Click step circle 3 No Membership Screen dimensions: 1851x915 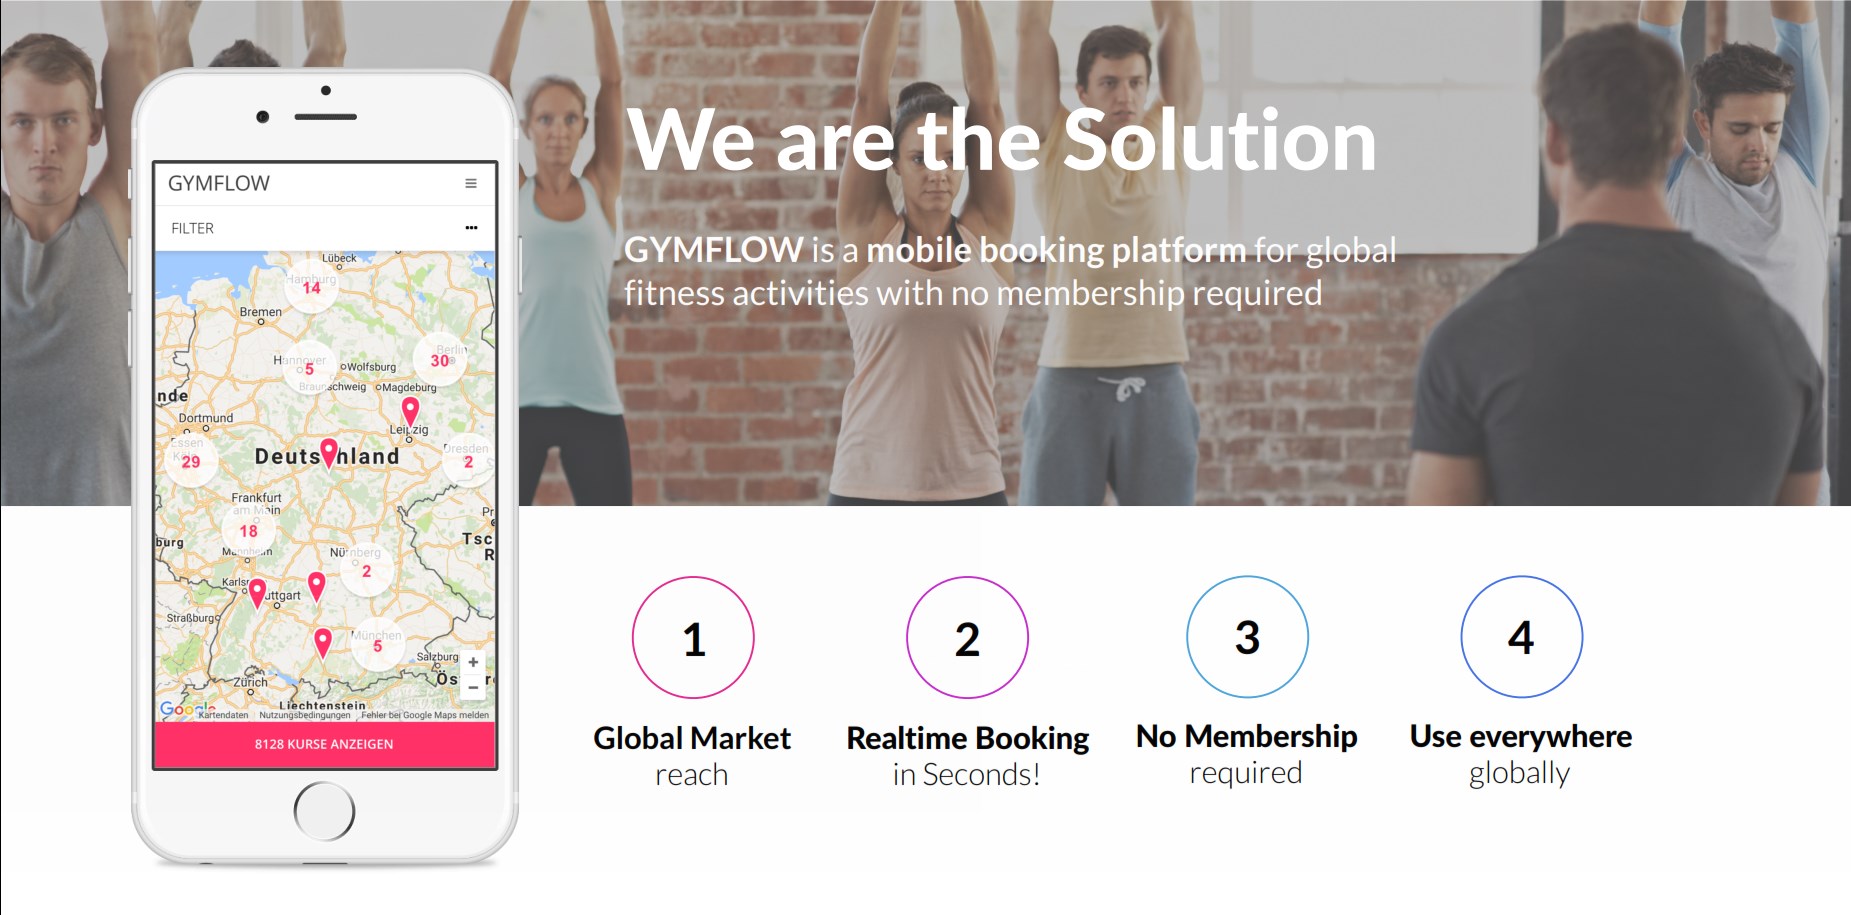pos(1247,636)
